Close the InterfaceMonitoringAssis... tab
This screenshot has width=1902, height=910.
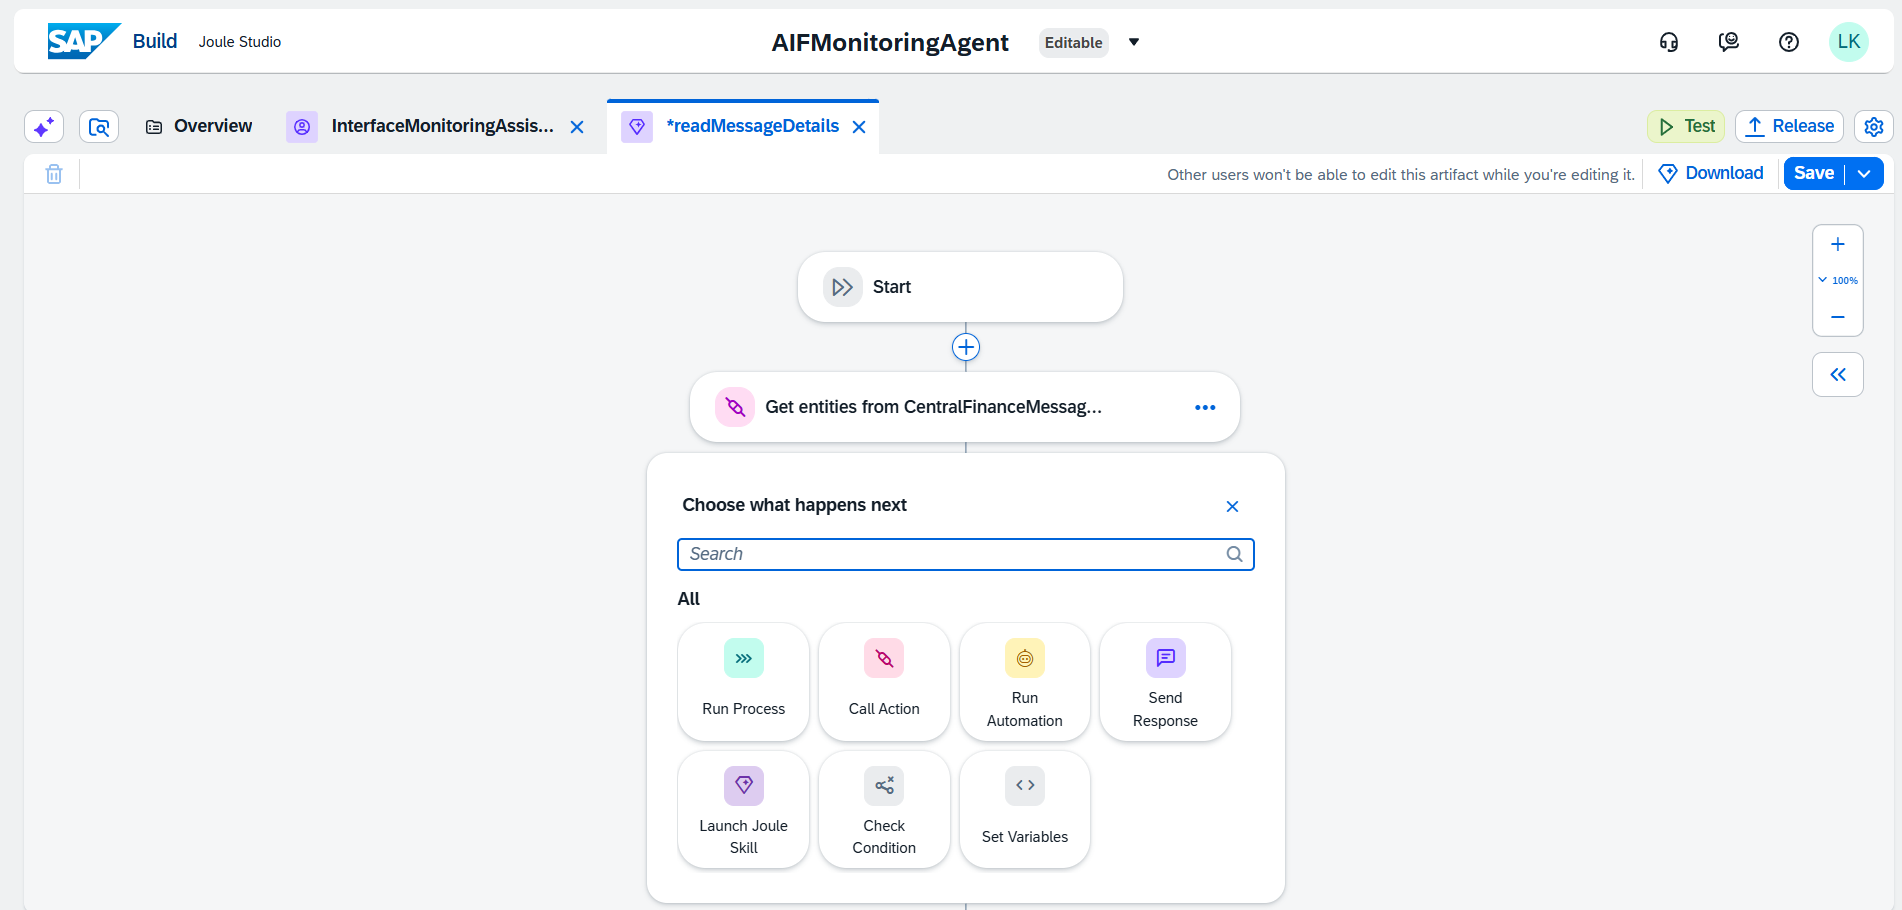click(577, 127)
